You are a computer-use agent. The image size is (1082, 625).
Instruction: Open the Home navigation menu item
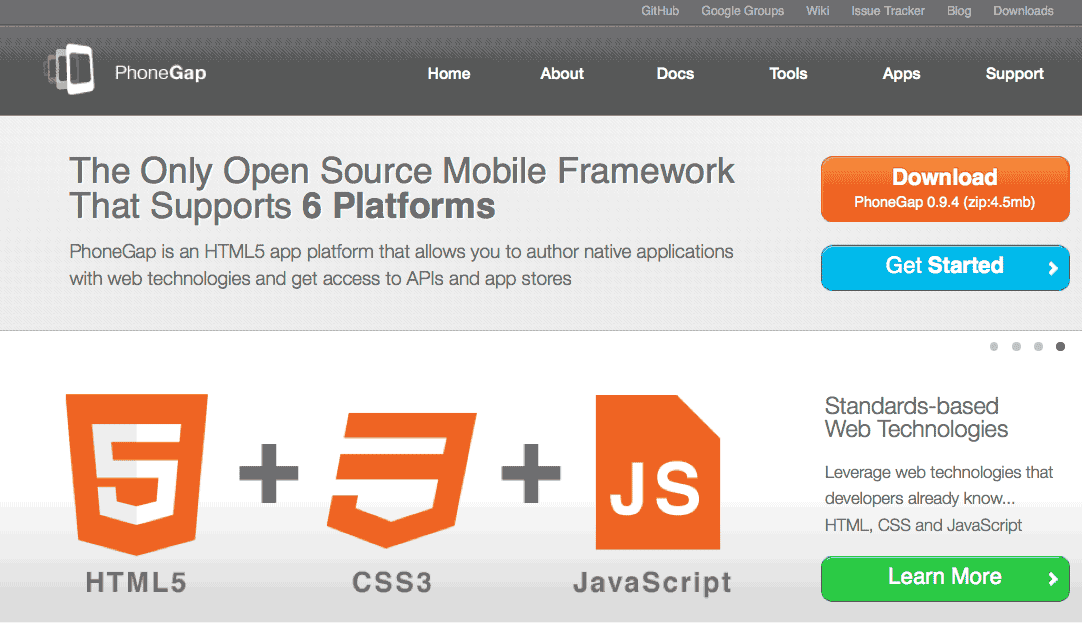pyautogui.click(x=449, y=74)
